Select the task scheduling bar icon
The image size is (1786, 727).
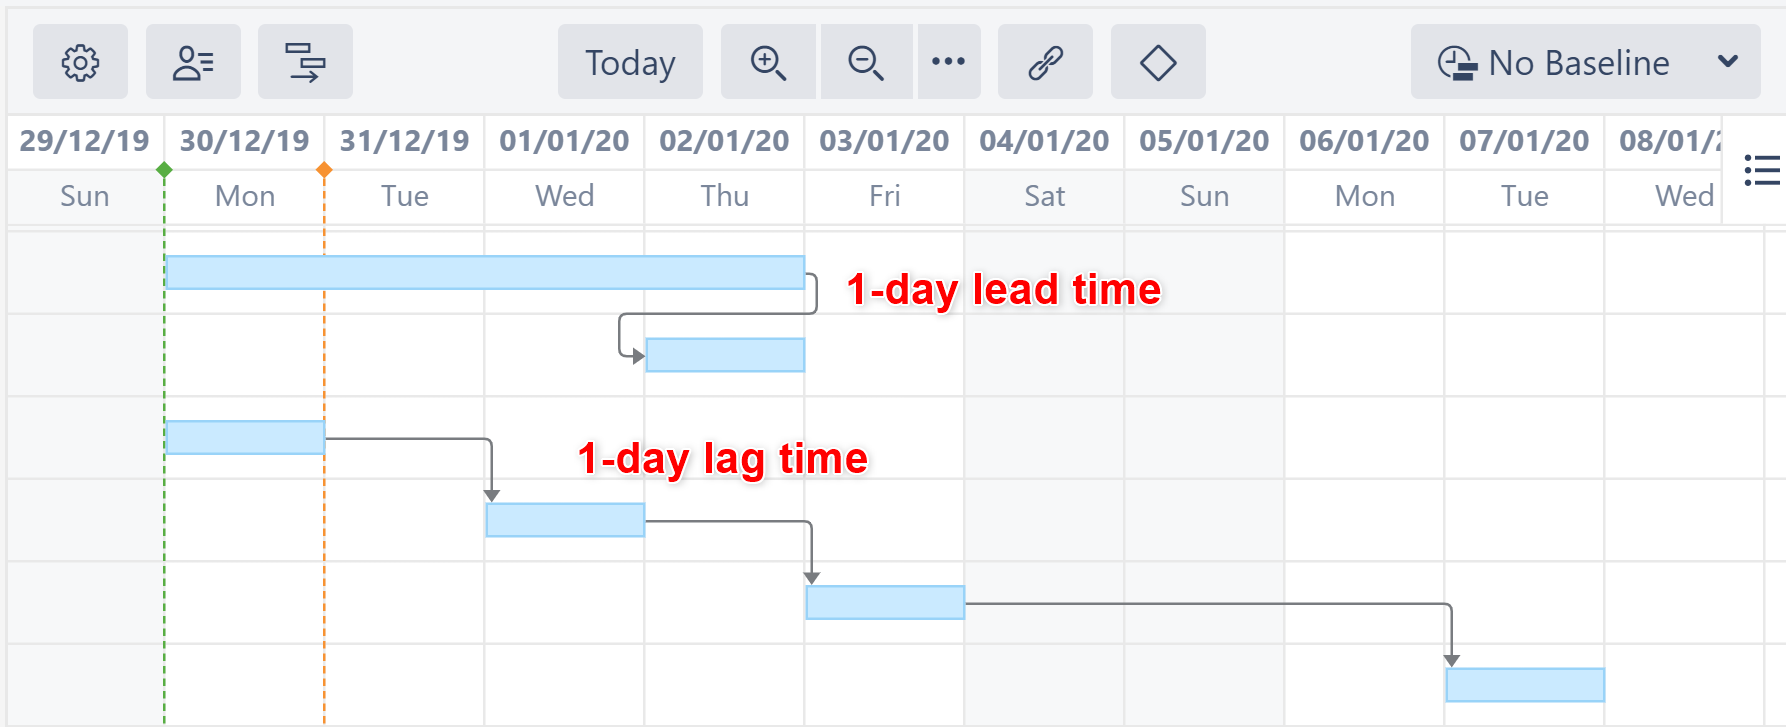pos(305,62)
